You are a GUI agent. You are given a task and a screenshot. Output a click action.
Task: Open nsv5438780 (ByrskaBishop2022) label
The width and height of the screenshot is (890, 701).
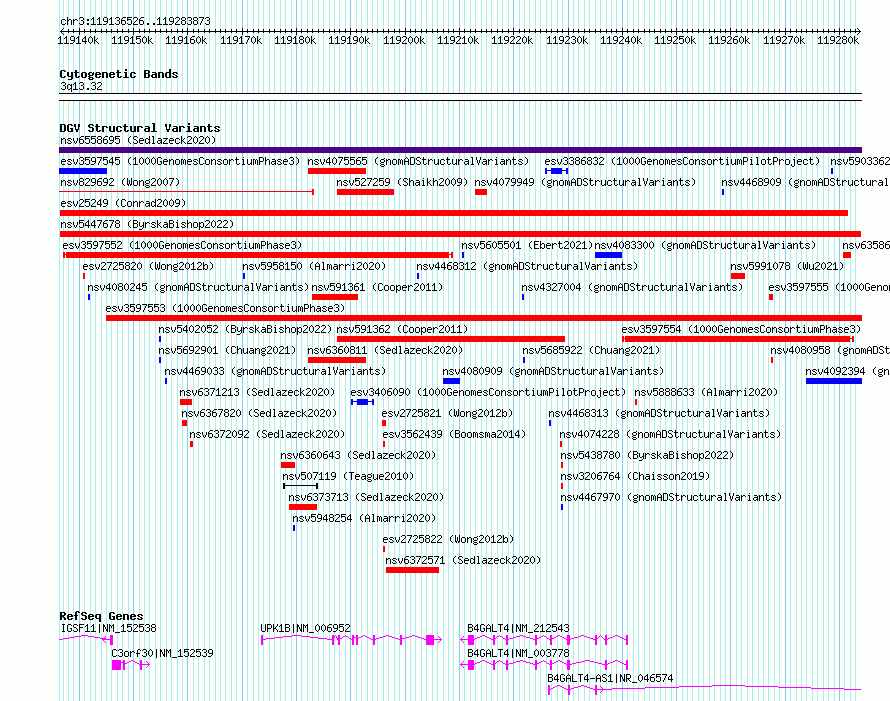[647, 455]
